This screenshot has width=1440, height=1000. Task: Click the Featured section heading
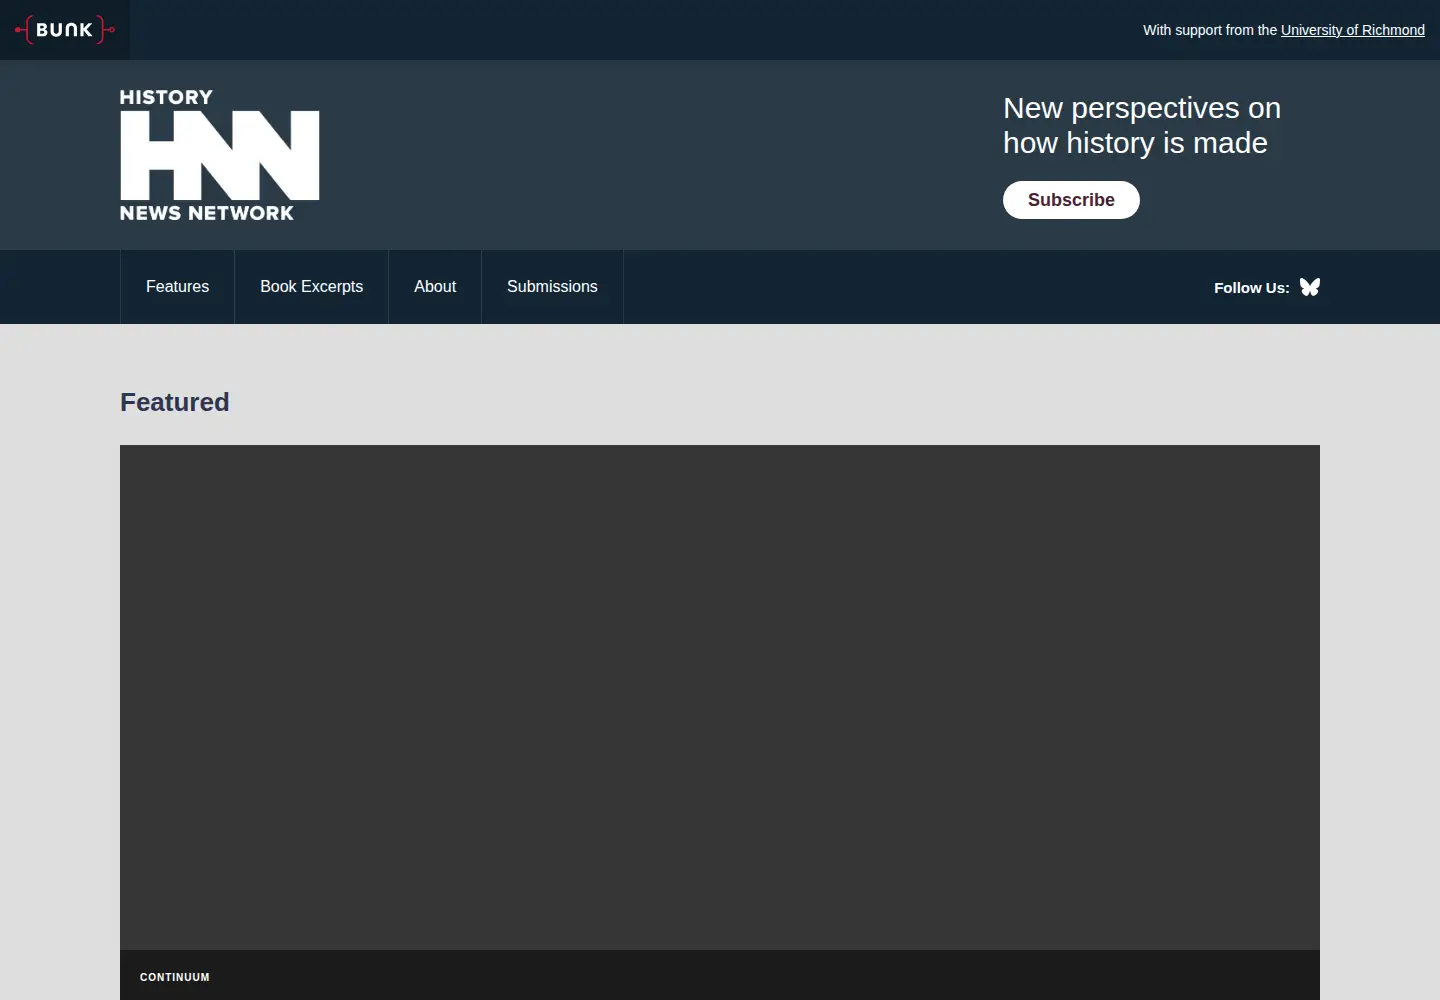click(x=175, y=402)
